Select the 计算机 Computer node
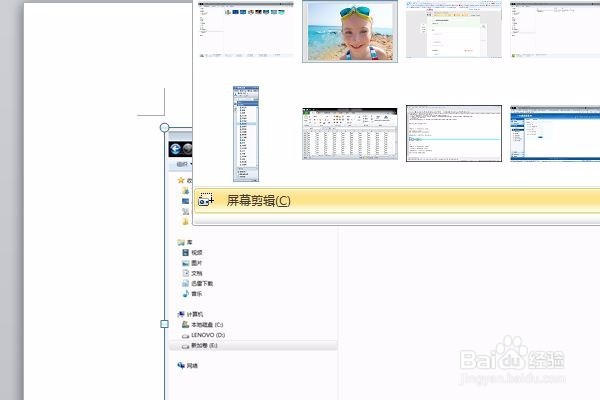 (191, 314)
